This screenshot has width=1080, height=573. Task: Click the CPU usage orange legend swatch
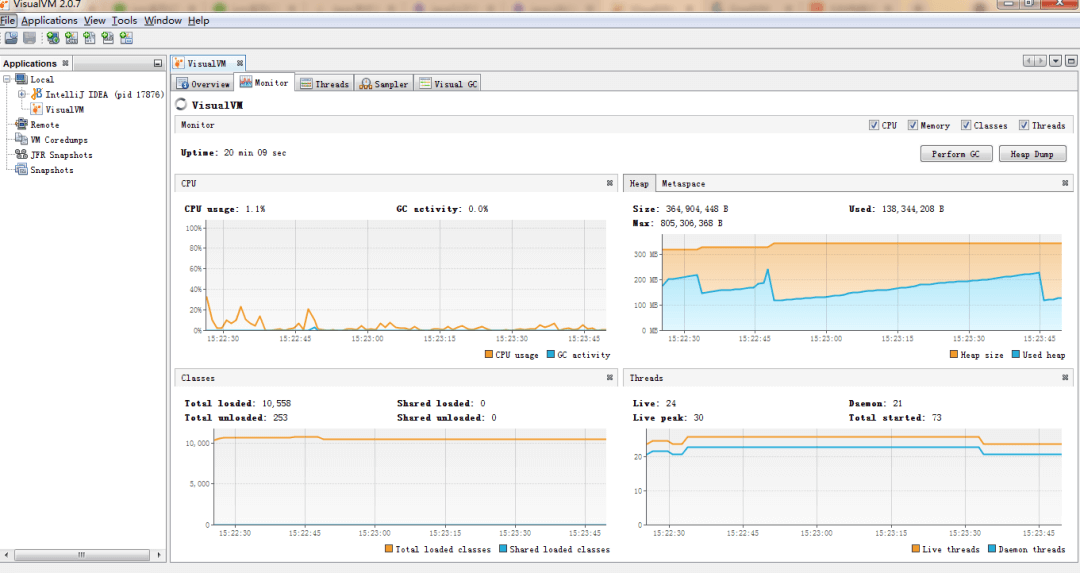(x=488, y=354)
